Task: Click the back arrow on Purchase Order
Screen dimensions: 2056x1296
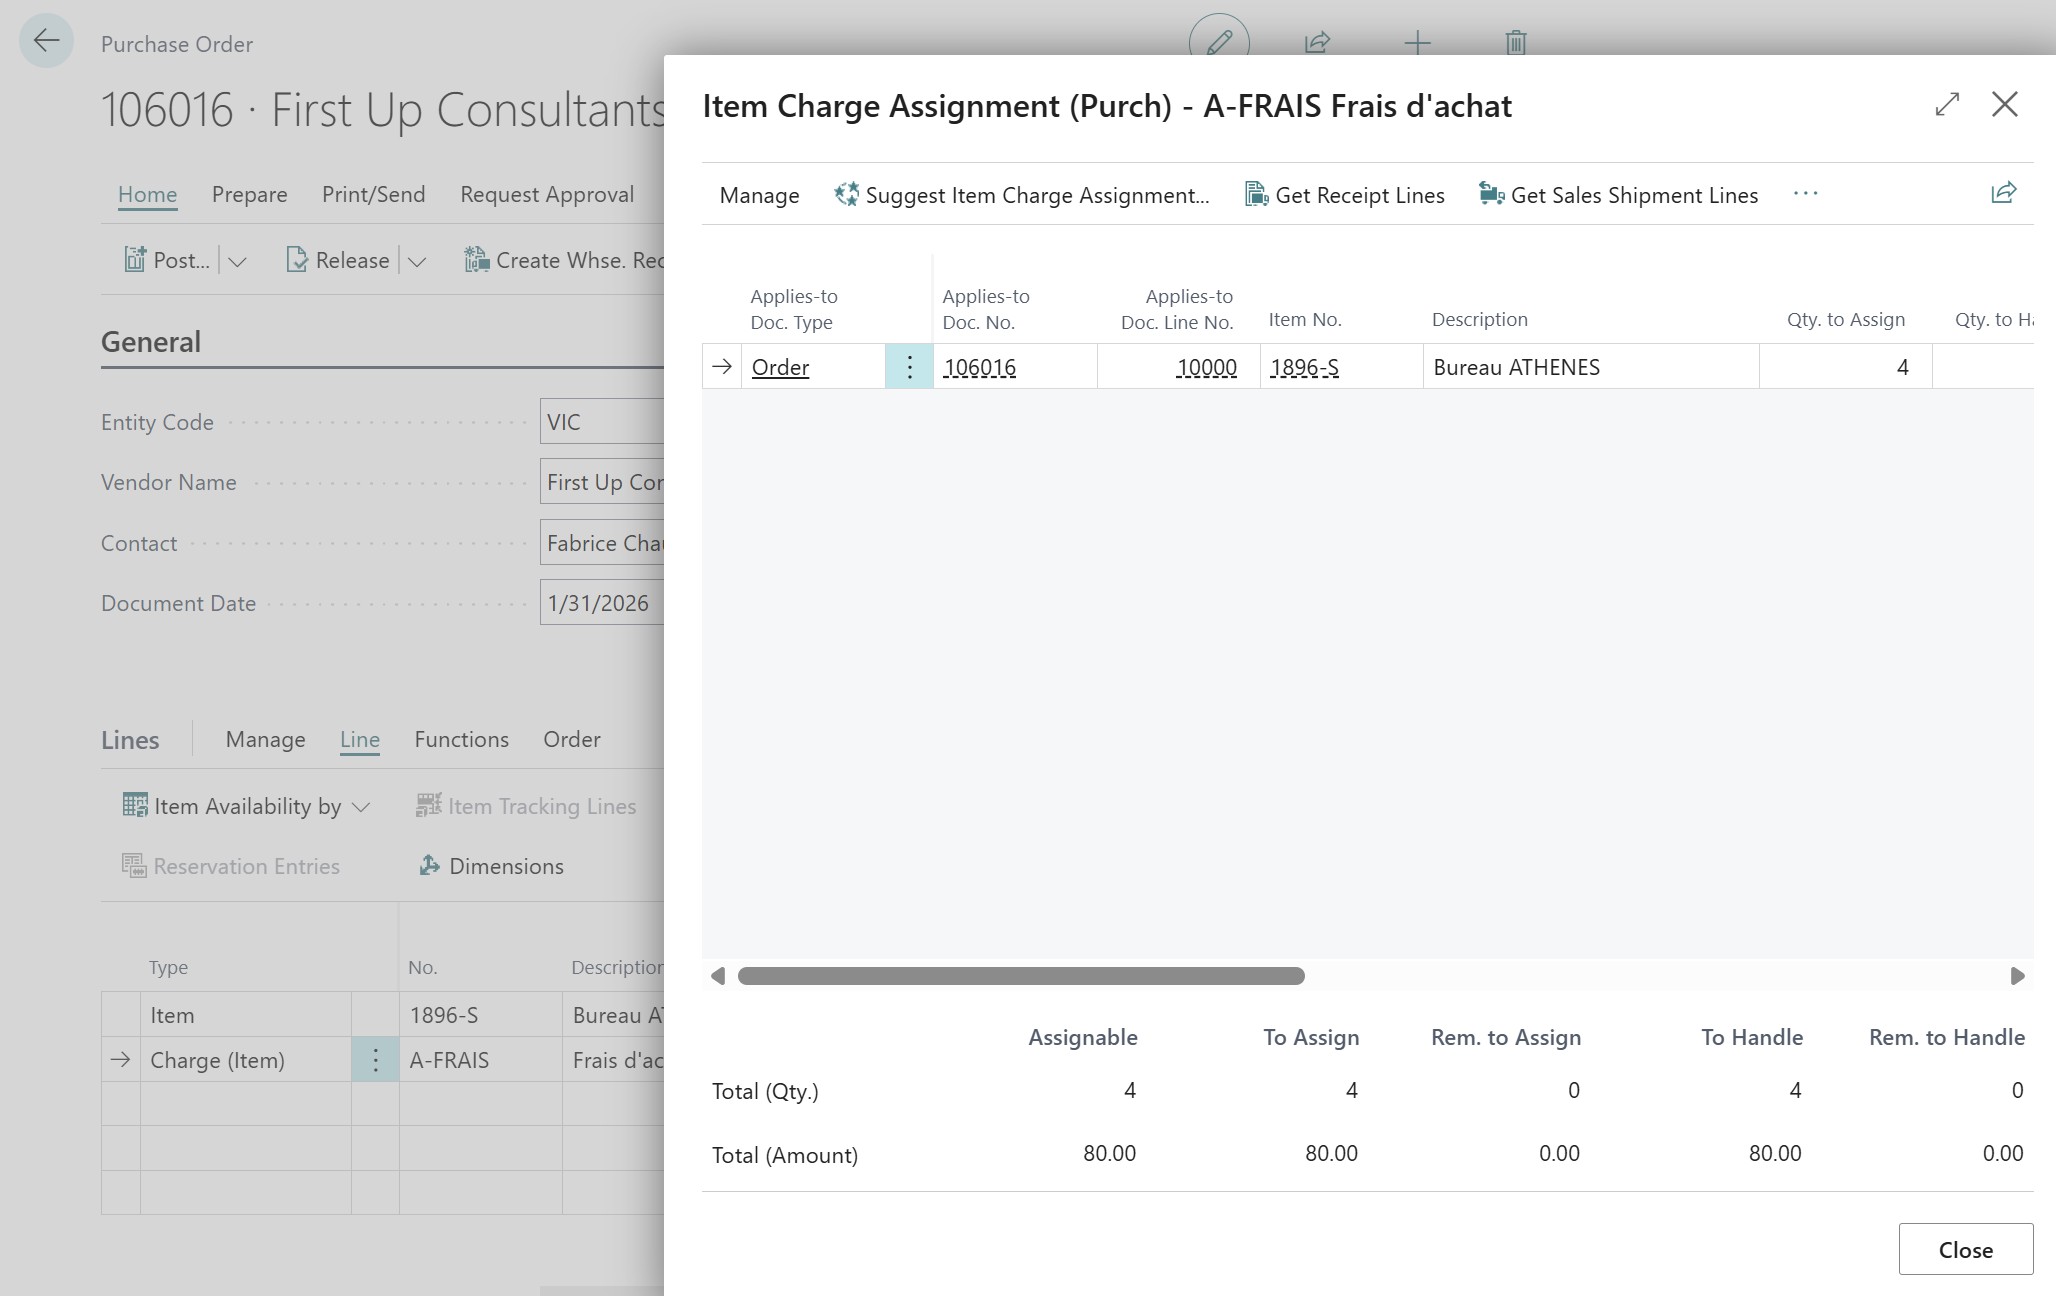Action: pos(46,41)
